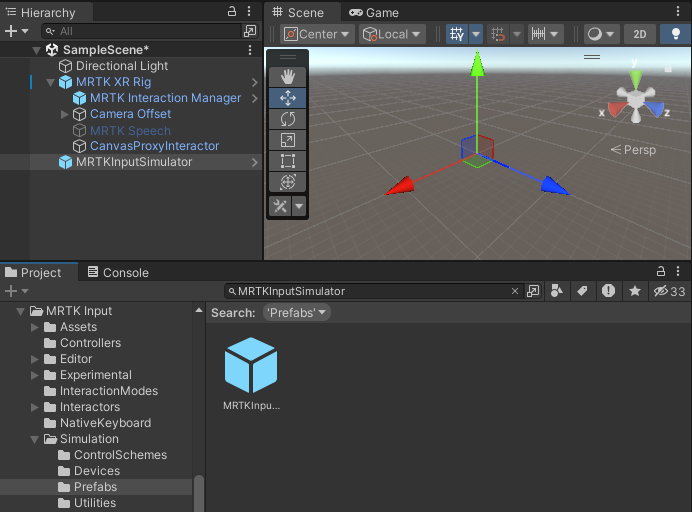Viewport: 692px width, 512px height.
Task: Open SampleScene options menu dots
Action: point(250,50)
